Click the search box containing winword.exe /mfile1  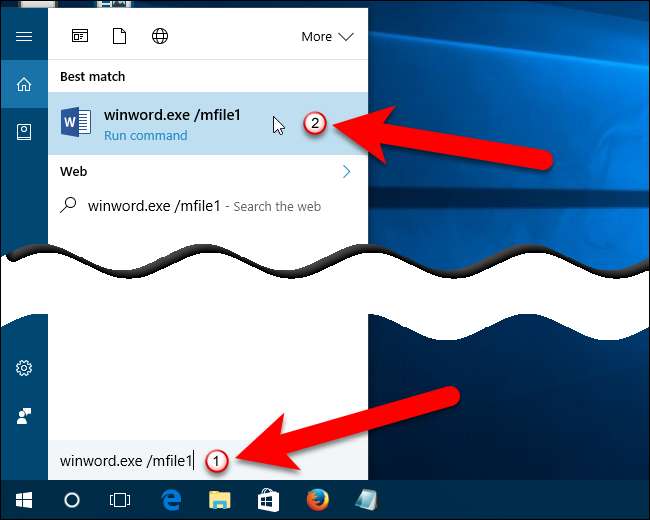click(208, 461)
